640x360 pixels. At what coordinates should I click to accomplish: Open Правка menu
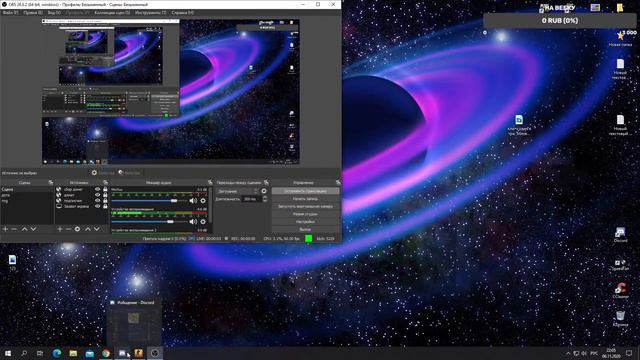tap(33, 13)
